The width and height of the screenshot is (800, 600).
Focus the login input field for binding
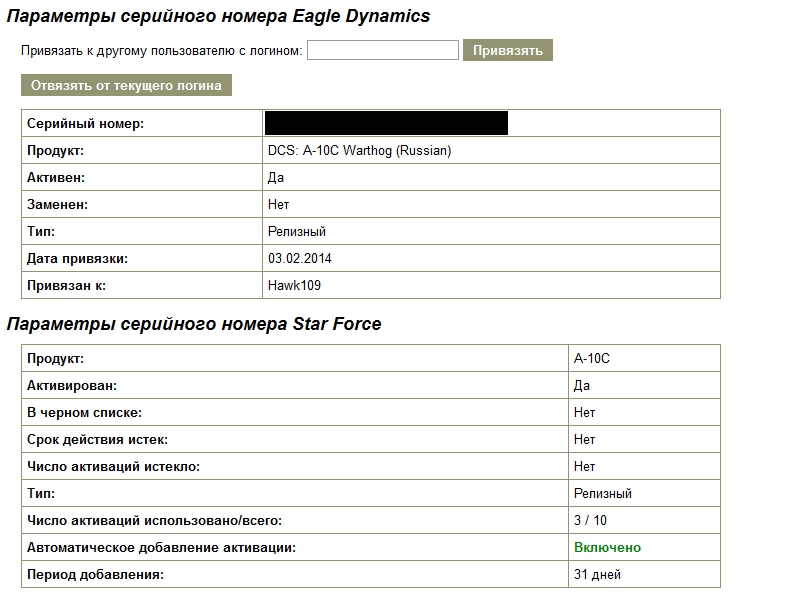tap(383, 50)
